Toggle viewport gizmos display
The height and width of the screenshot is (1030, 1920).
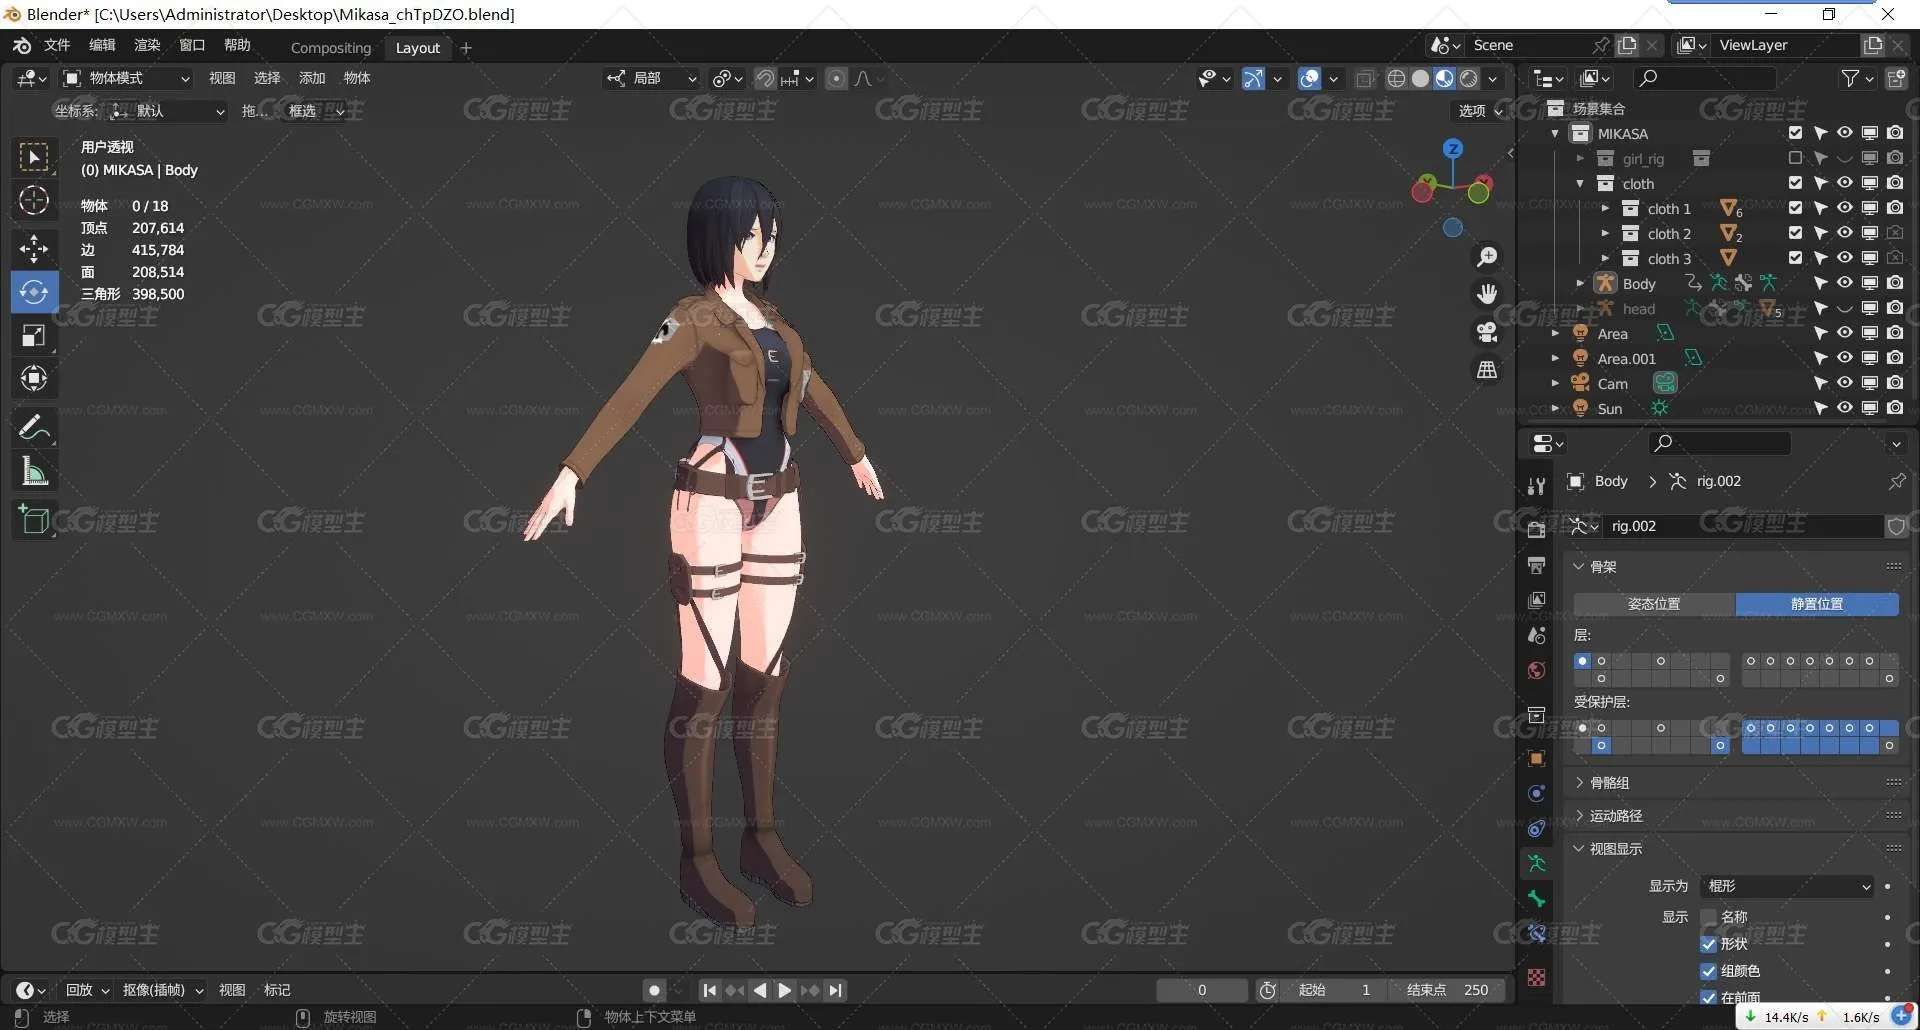pos(1252,78)
